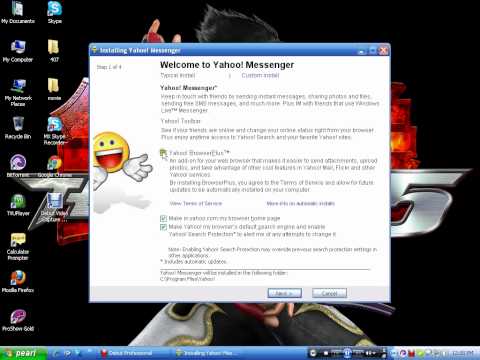Toggle 'Make yahoo.com my browser home page' checkbox

[x=163, y=218]
